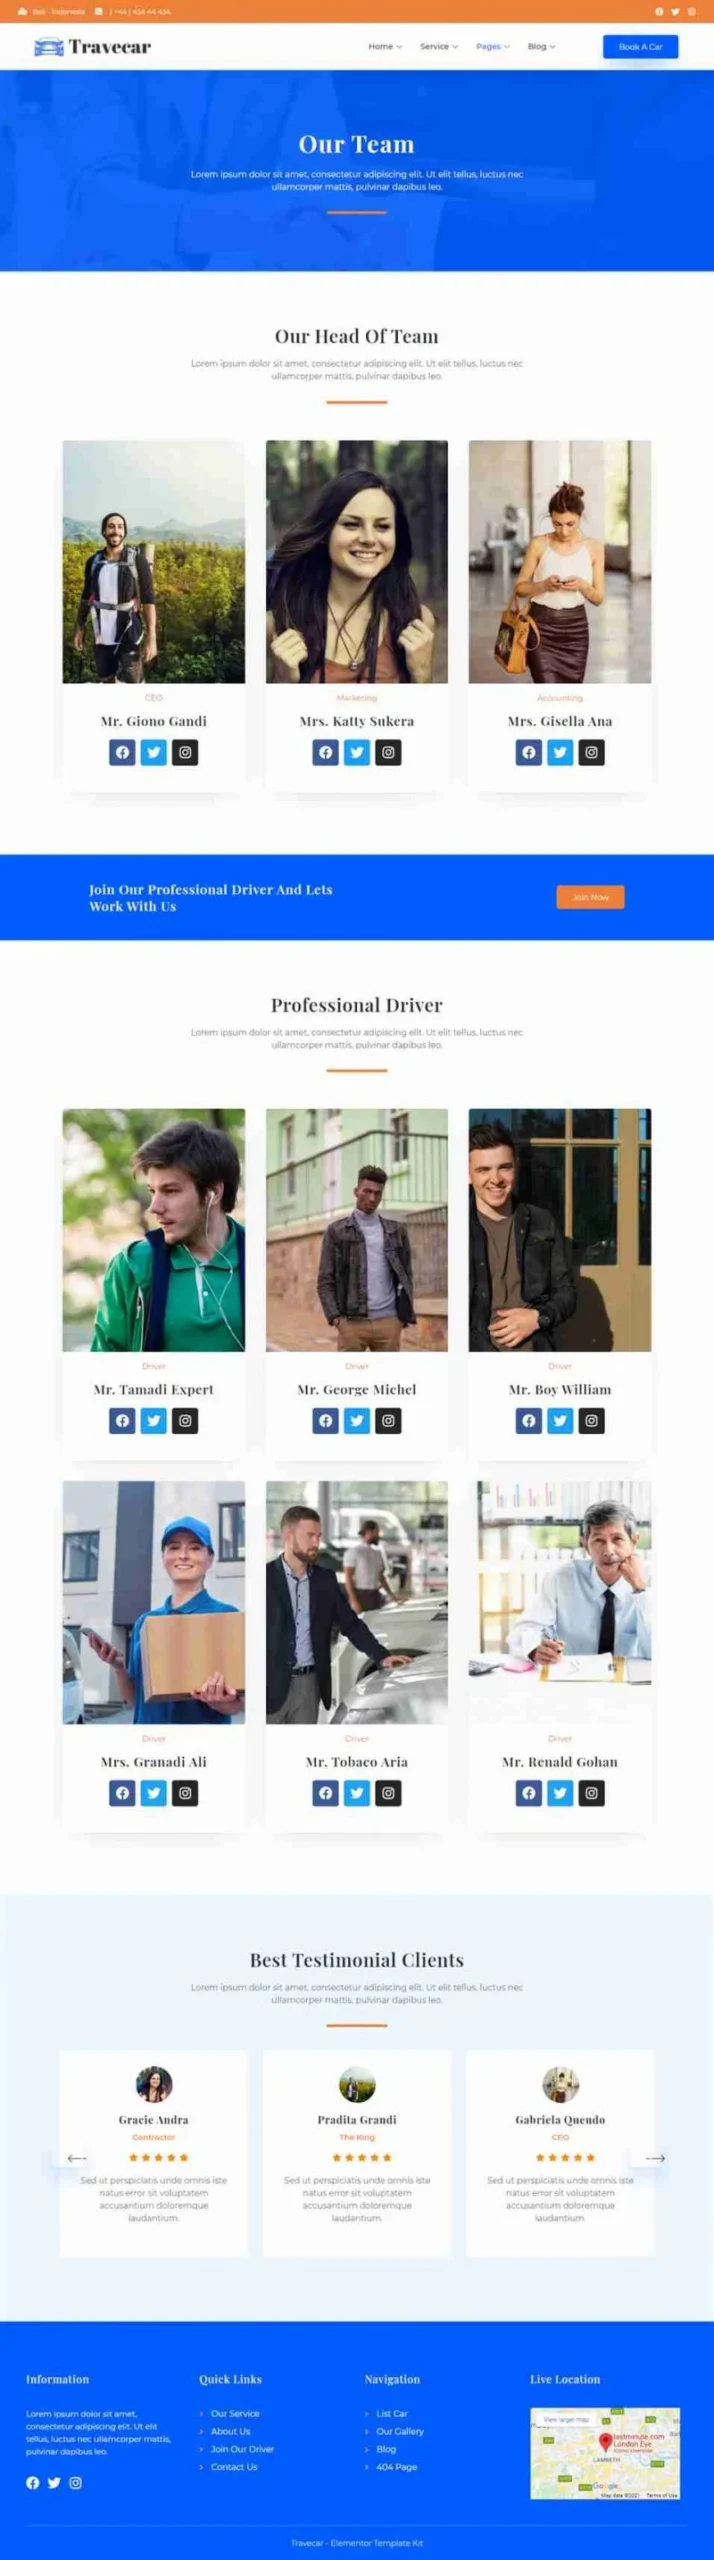
Task: Click the Book A Car button
Action: pyautogui.click(x=640, y=47)
